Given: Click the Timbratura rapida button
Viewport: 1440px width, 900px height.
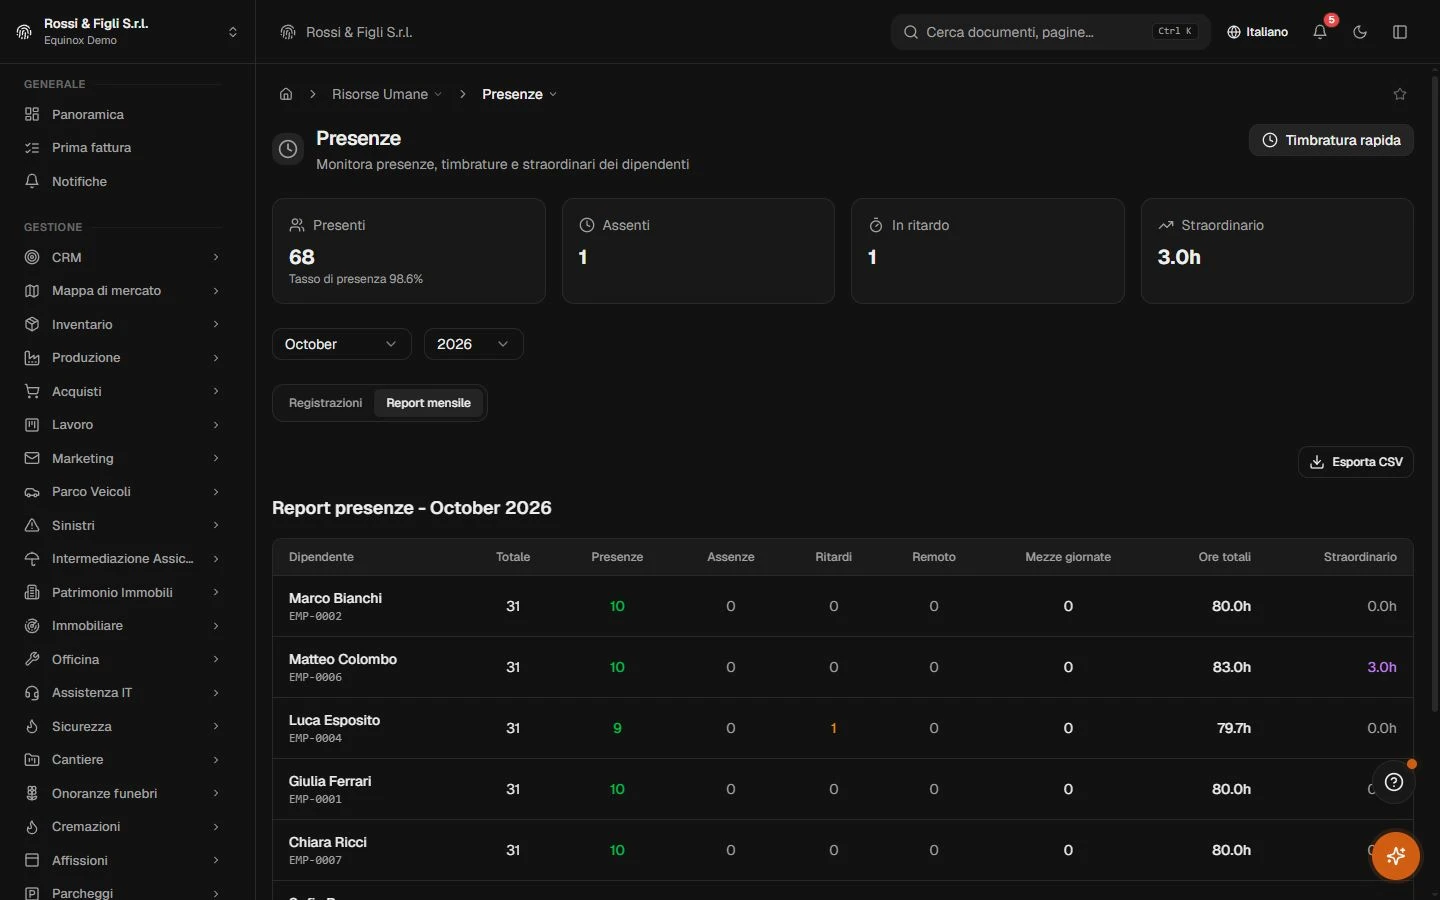Looking at the screenshot, I should coord(1331,140).
